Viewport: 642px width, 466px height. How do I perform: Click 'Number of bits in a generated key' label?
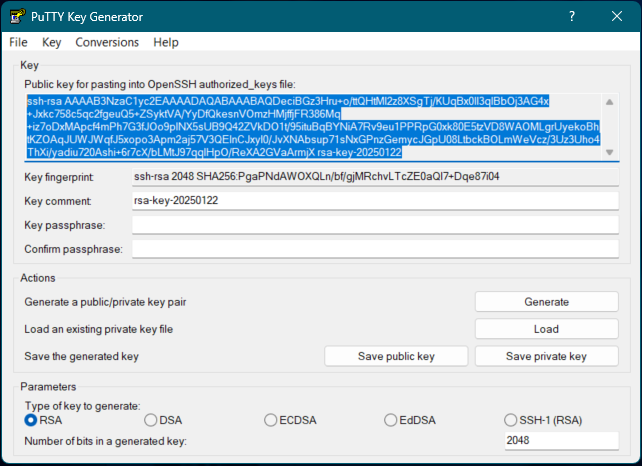[x=106, y=441]
